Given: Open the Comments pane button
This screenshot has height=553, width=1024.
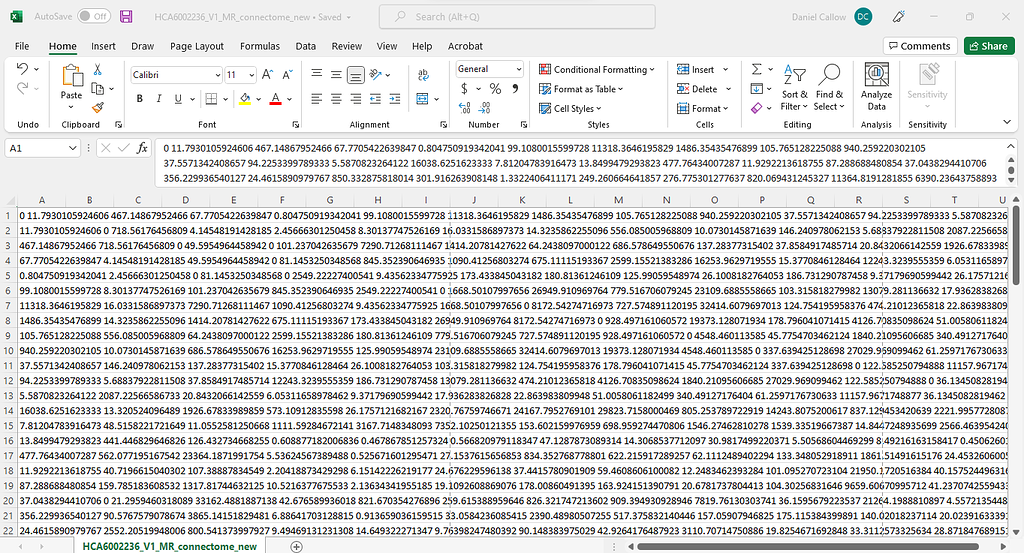Looking at the screenshot, I should coord(918,46).
